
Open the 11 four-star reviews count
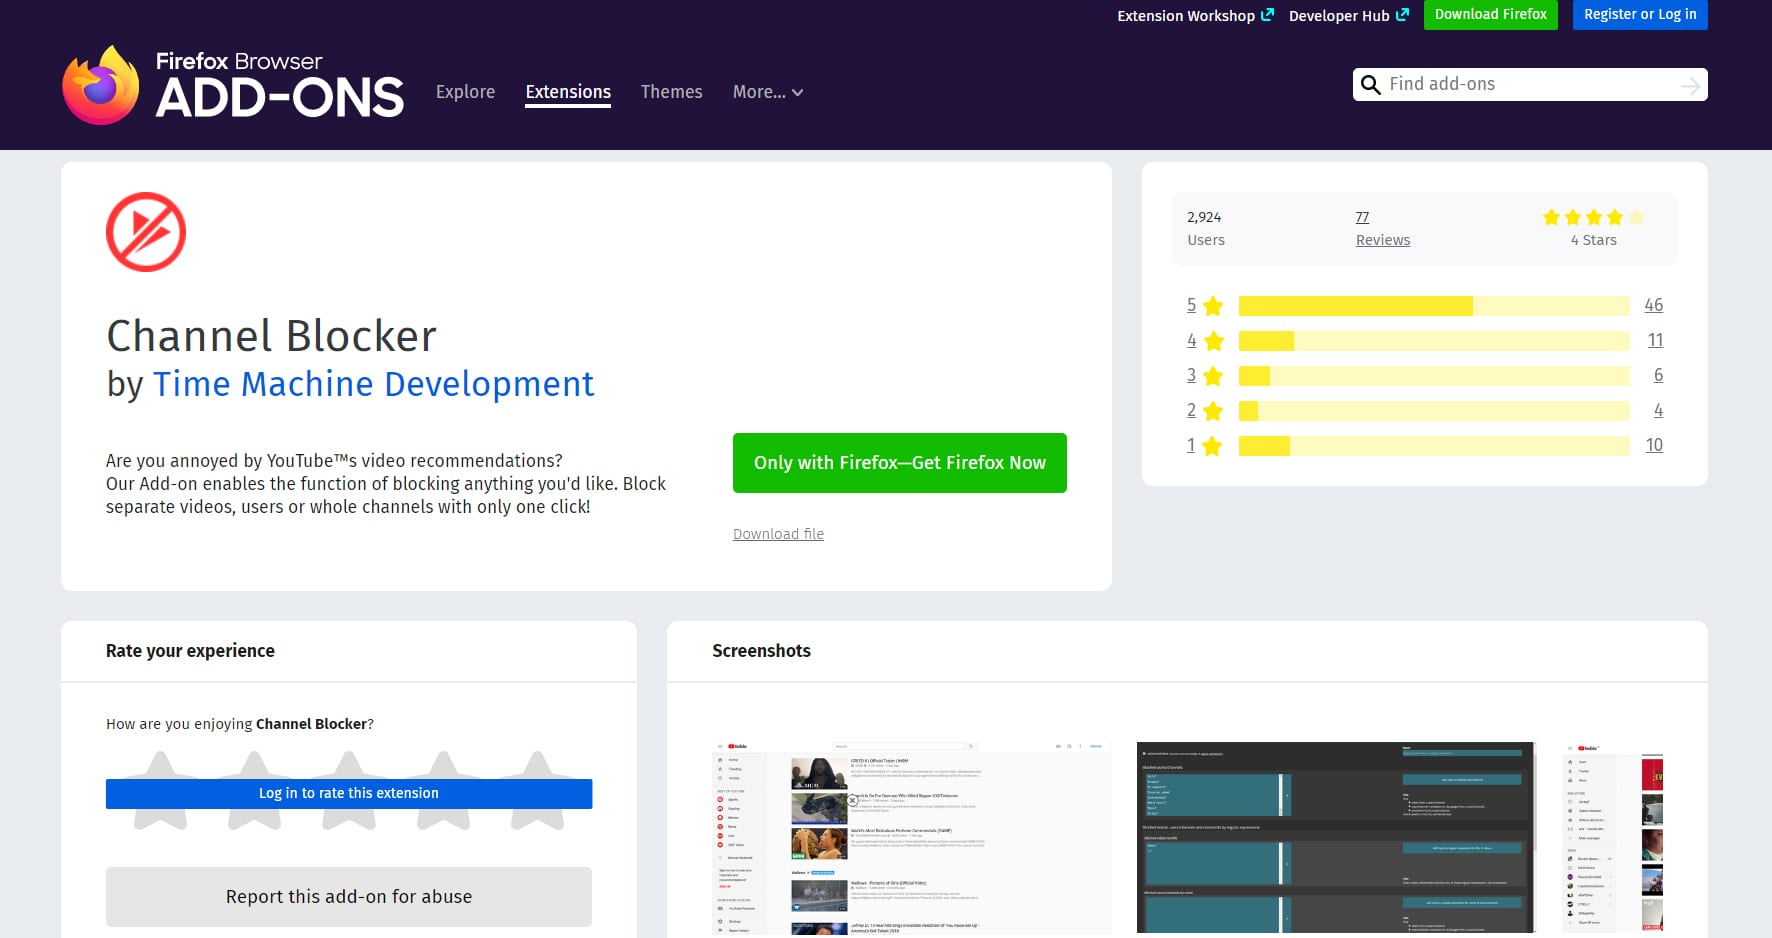(x=1655, y=340)
